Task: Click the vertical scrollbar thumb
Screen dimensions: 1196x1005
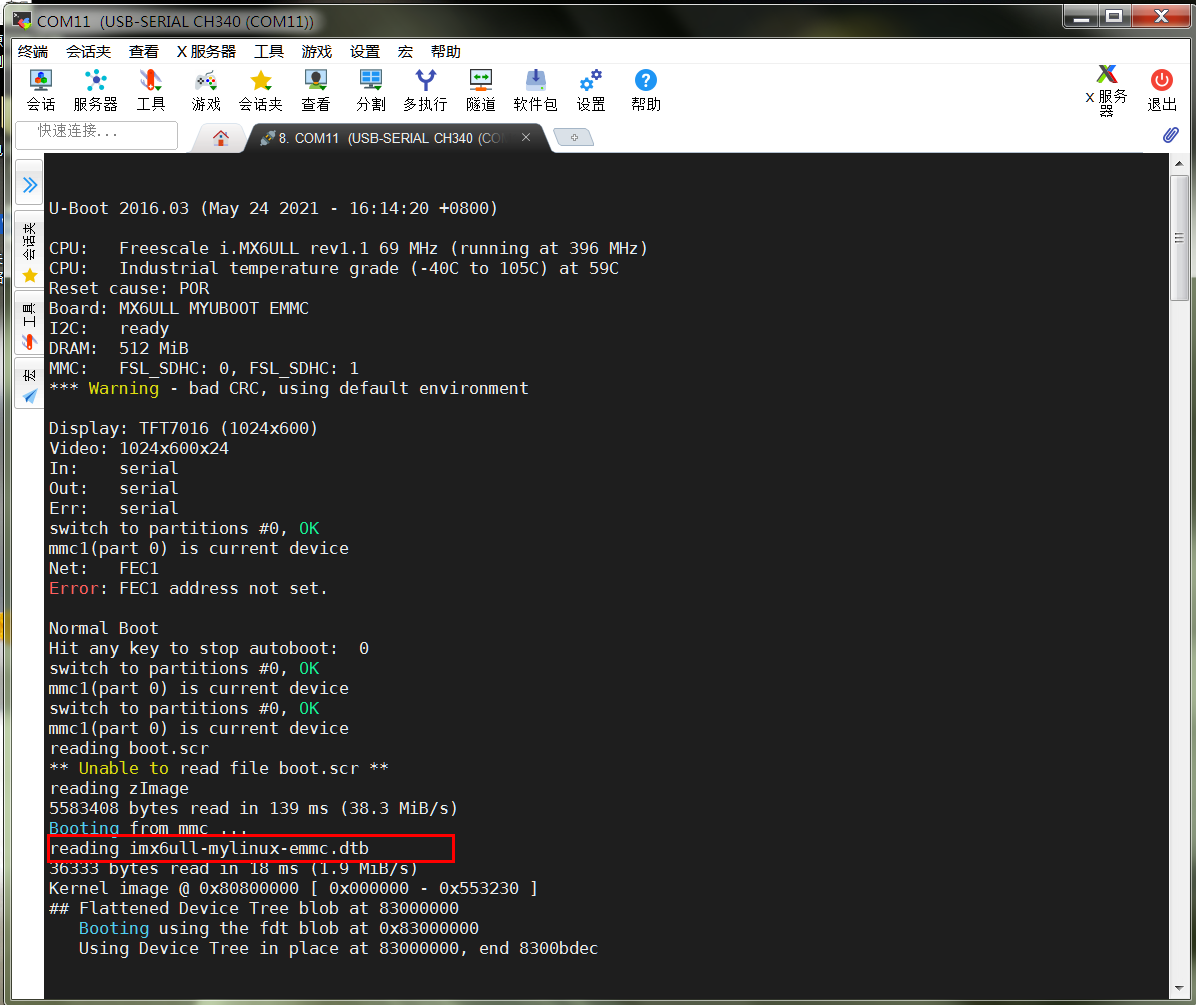Action: [1179, 238]
